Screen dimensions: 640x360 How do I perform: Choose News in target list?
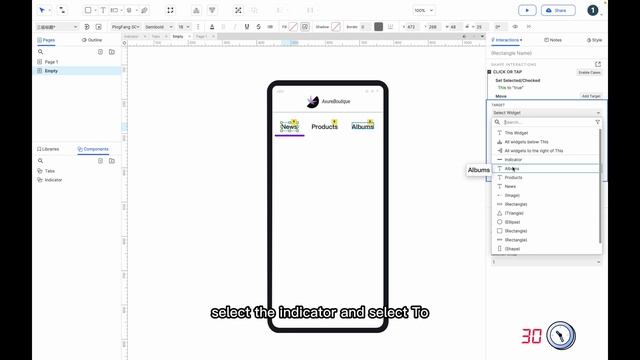point(546,187)
